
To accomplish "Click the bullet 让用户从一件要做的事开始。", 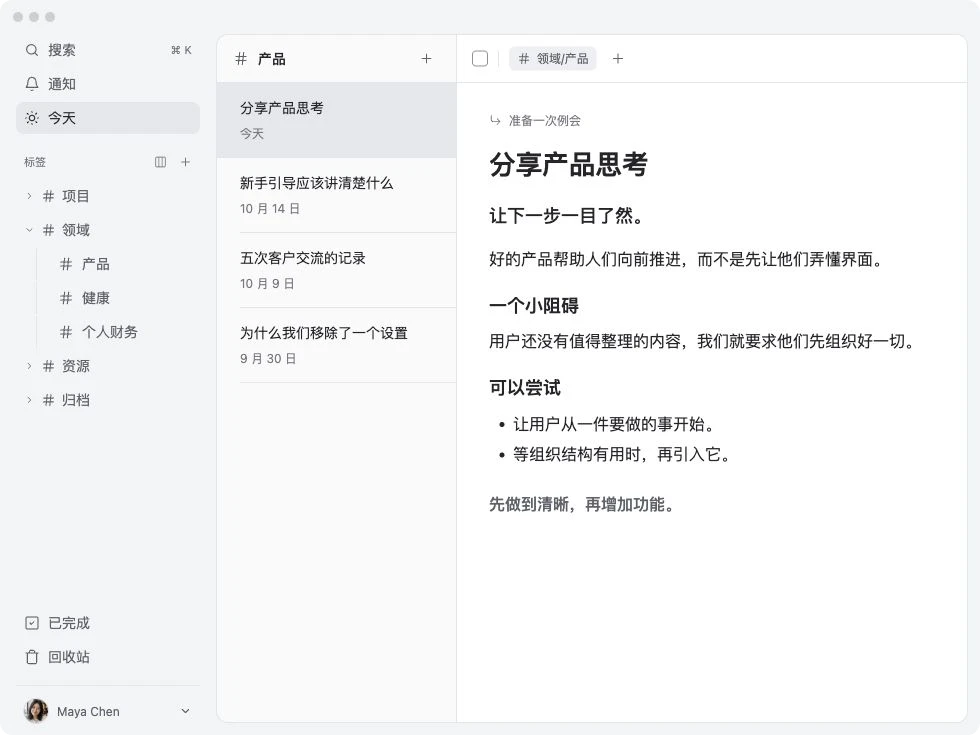I will tap(614, 424).
